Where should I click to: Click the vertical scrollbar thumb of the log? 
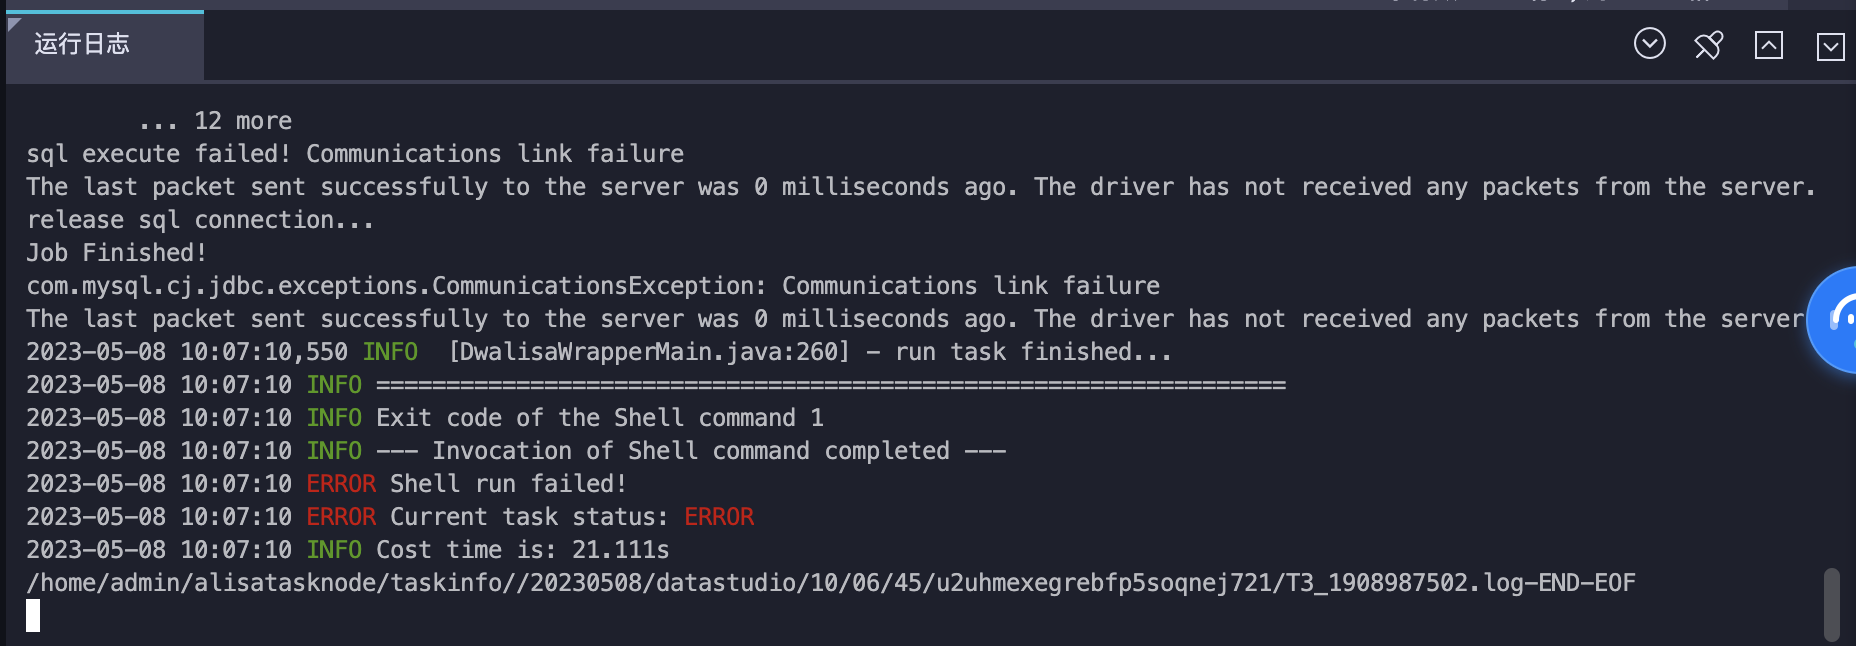(x=1831, y=604)
